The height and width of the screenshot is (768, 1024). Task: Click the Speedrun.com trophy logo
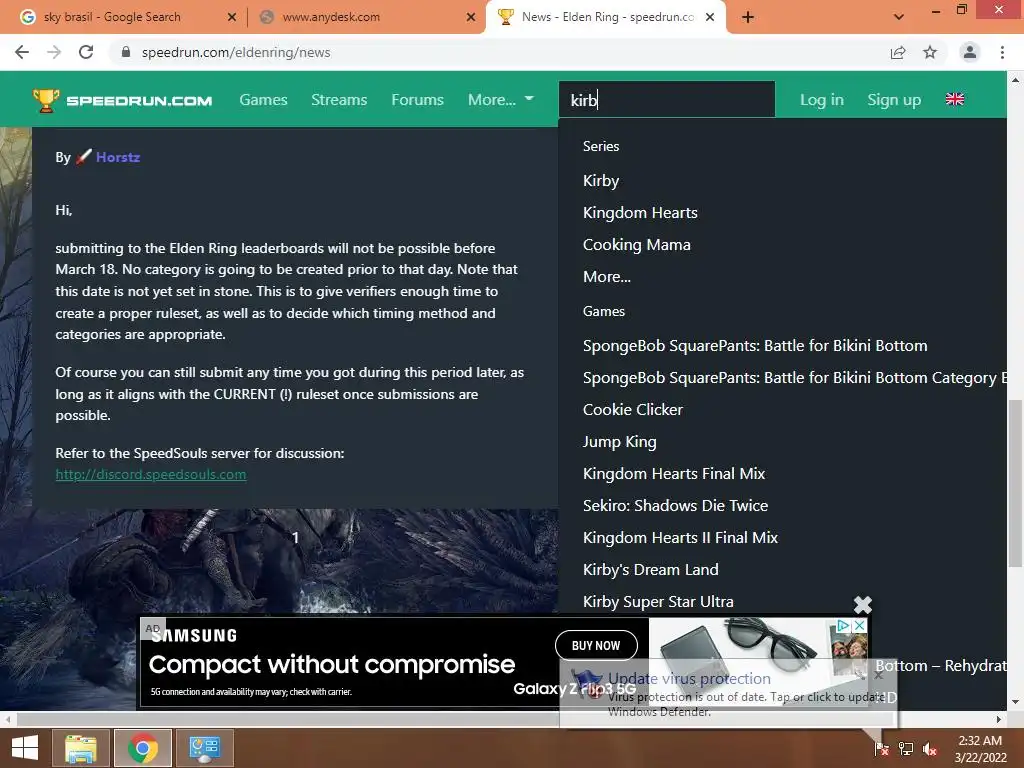pyautogui.click(x=123, y=100)
